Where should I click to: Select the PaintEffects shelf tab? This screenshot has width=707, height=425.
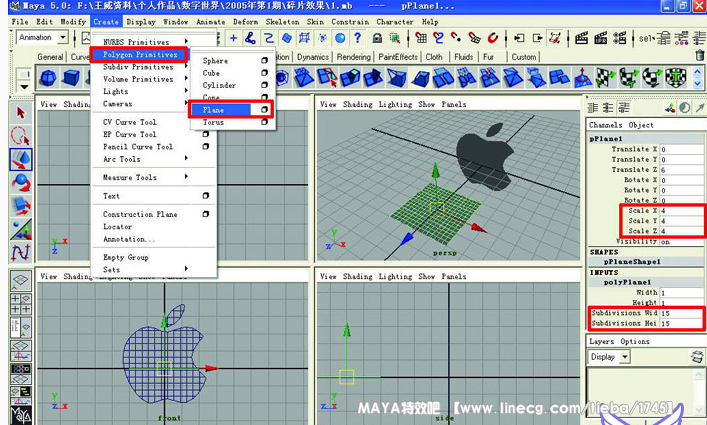[x=398, y=57]
